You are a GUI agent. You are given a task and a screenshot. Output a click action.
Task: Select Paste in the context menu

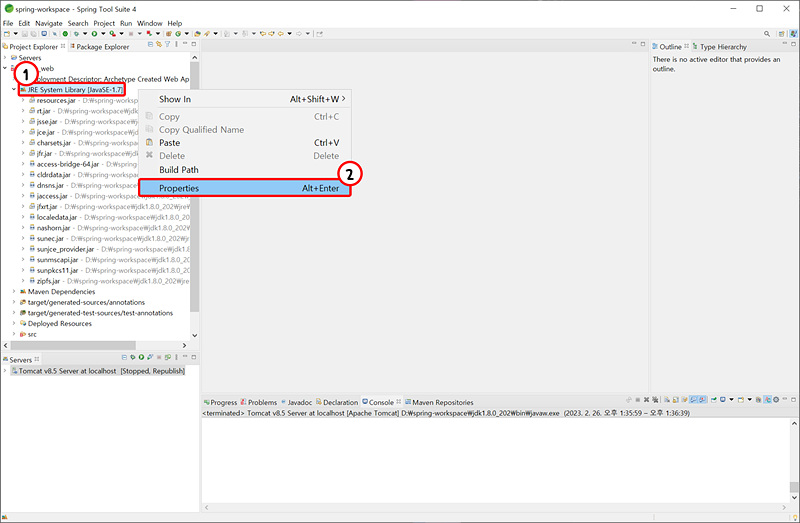pyautogui.click(x=245, y=142)
